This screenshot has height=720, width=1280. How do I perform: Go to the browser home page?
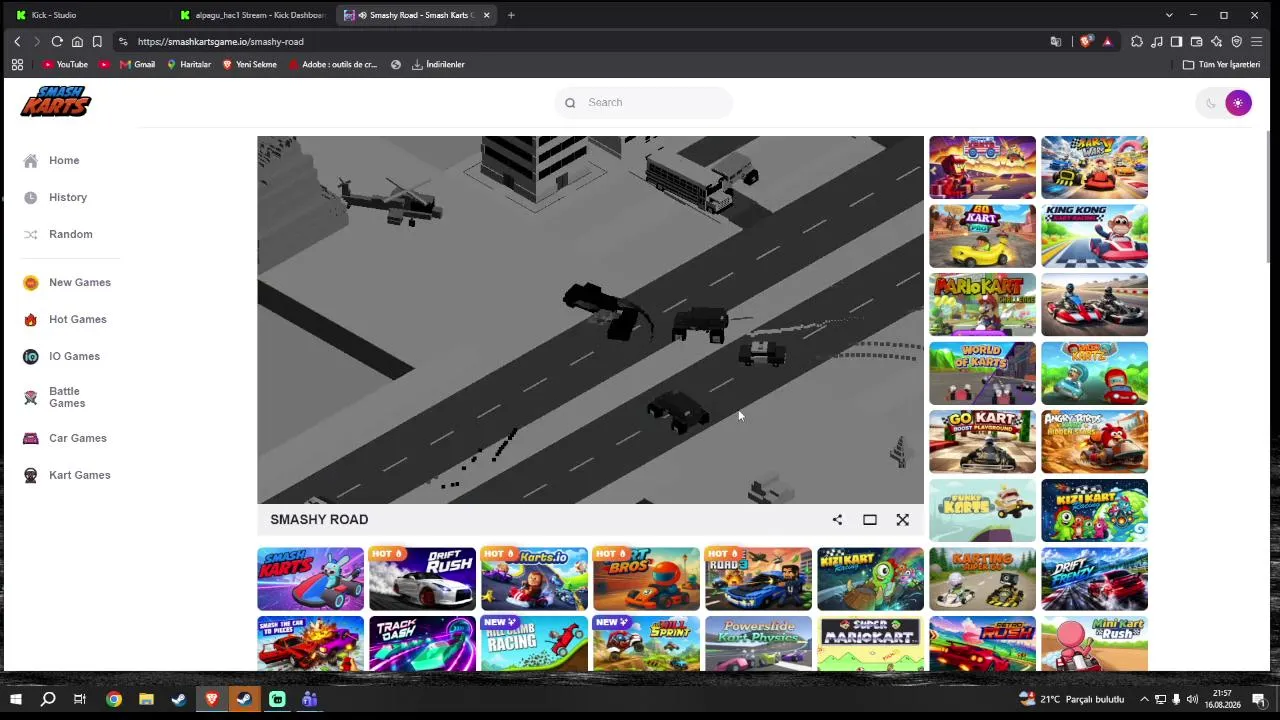77,42
